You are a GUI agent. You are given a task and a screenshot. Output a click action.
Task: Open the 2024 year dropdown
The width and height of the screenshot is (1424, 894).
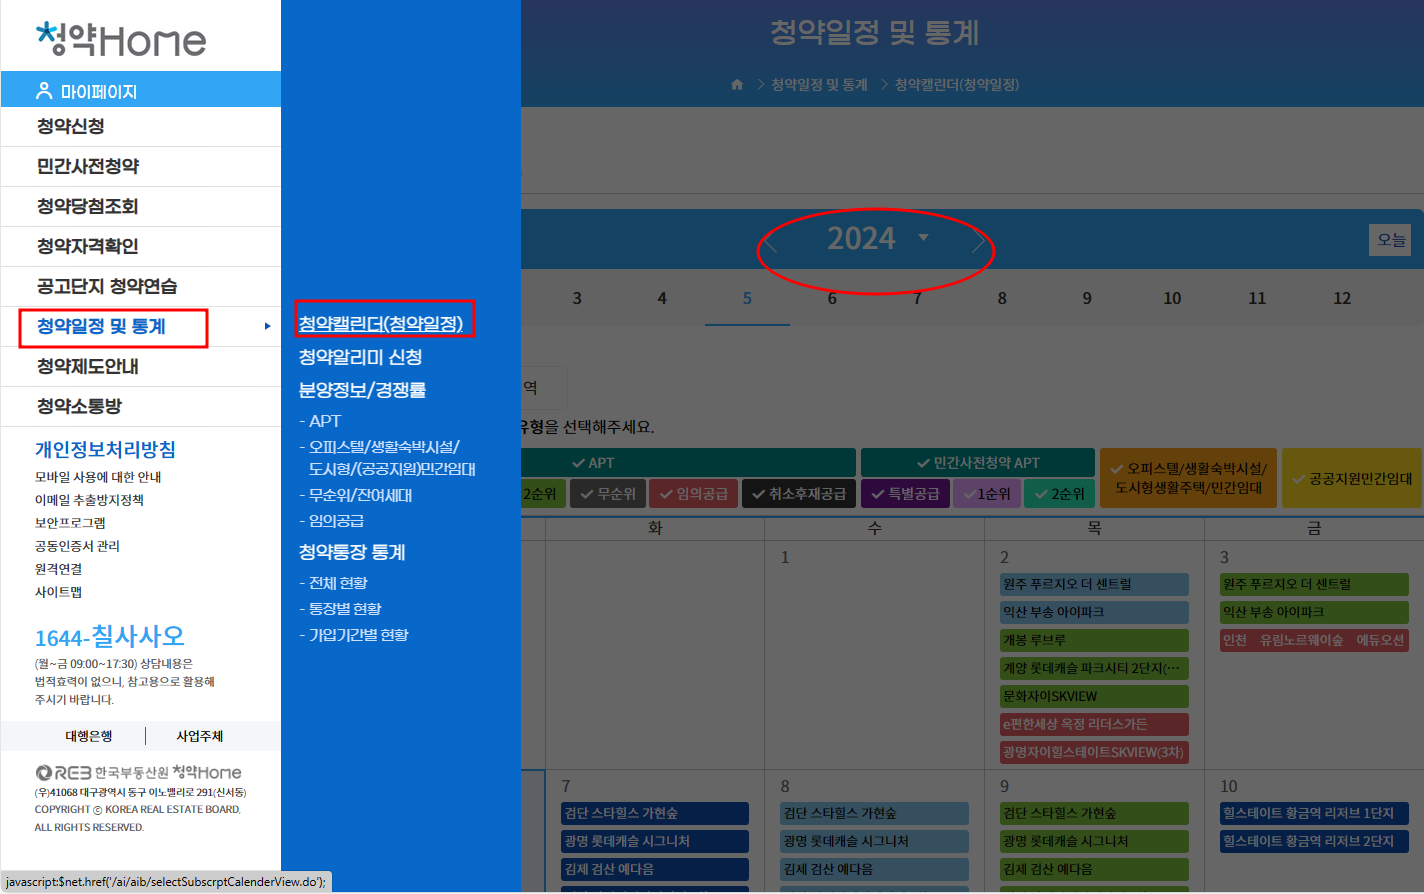pos(924,238)
